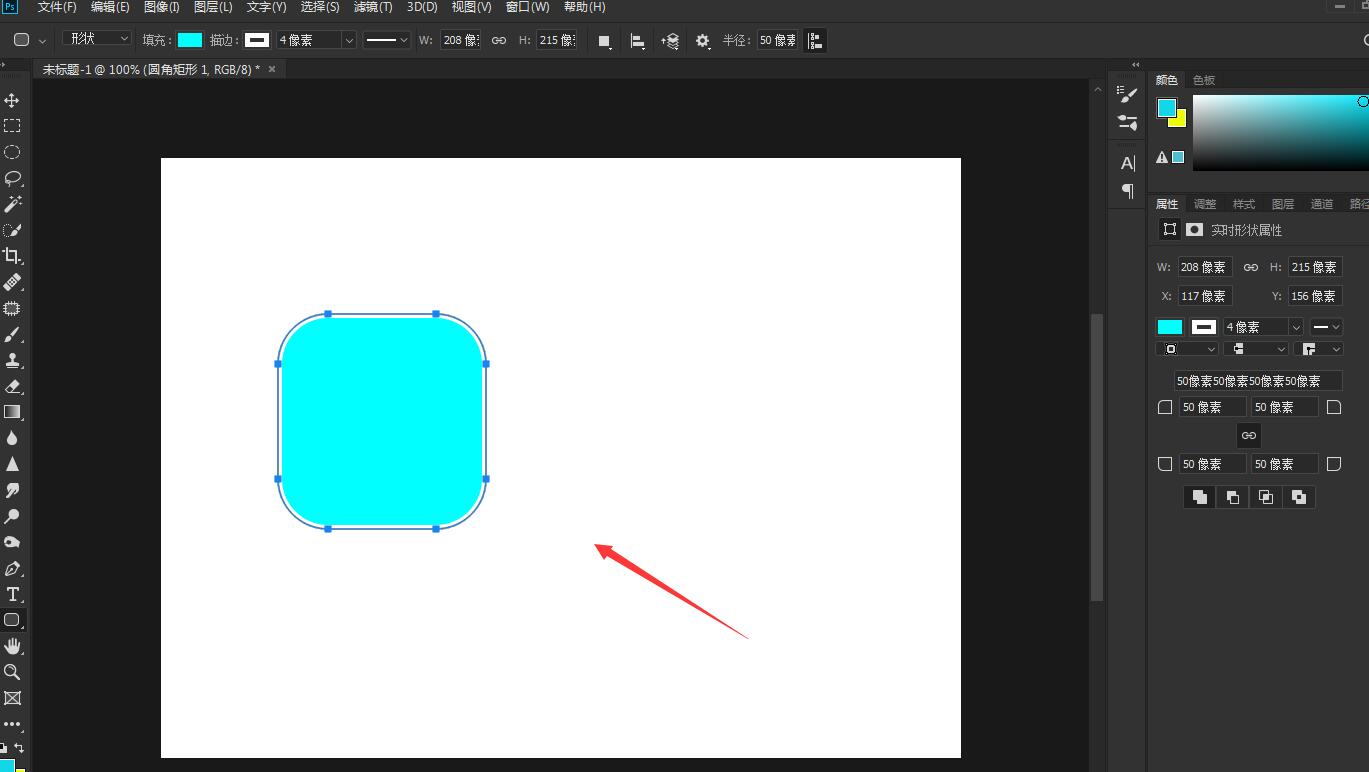The height and width of the screenshot is (772, 1369).
Task: Select the Zoom magnifier tool
Action: 12,672
